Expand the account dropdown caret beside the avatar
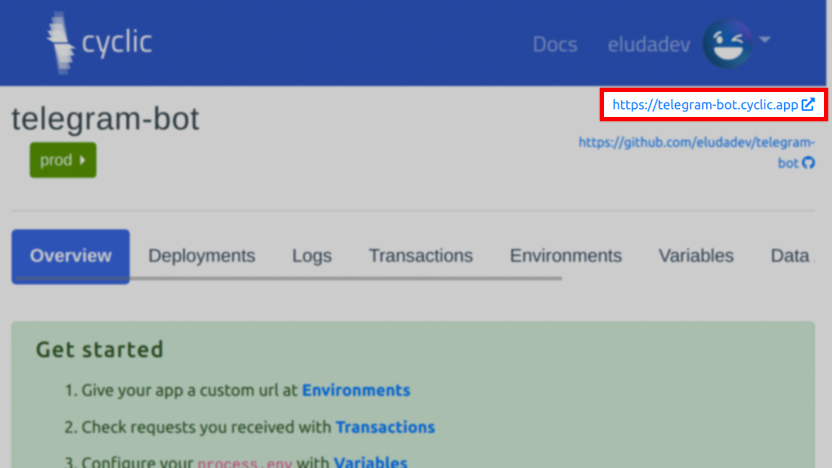The height and width of the screenshot is (468, 832). tap(765, 40)
